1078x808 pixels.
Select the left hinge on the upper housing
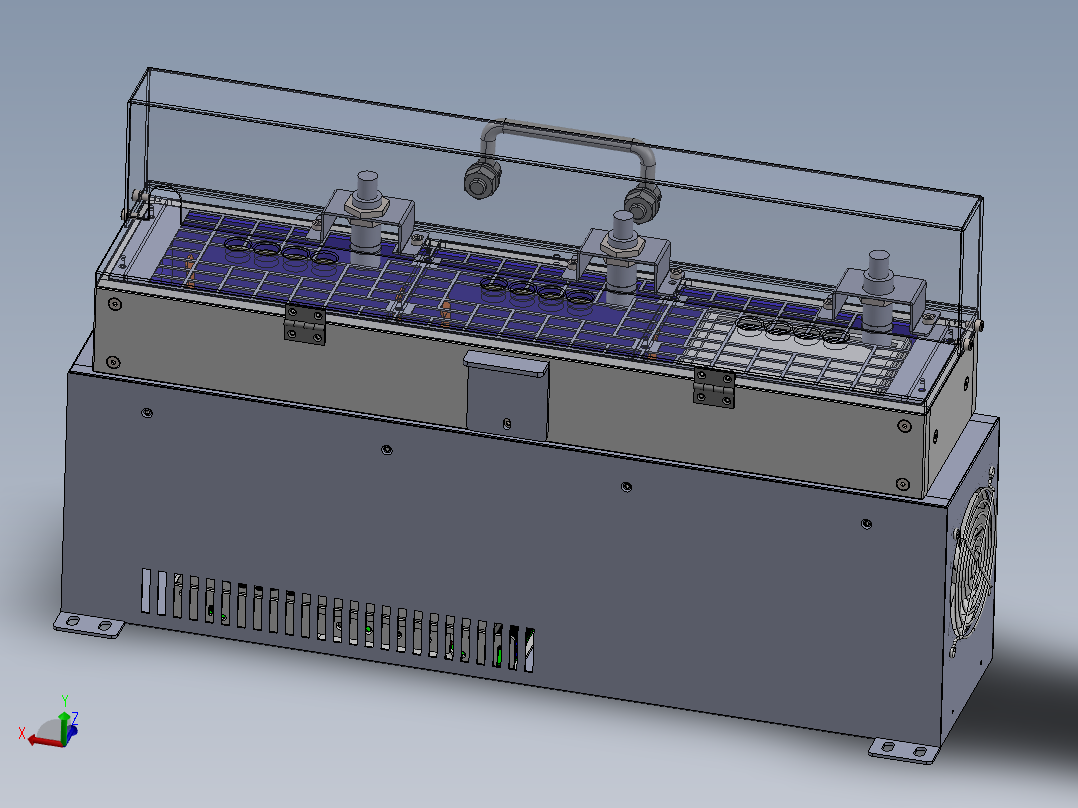pos(305,323)
